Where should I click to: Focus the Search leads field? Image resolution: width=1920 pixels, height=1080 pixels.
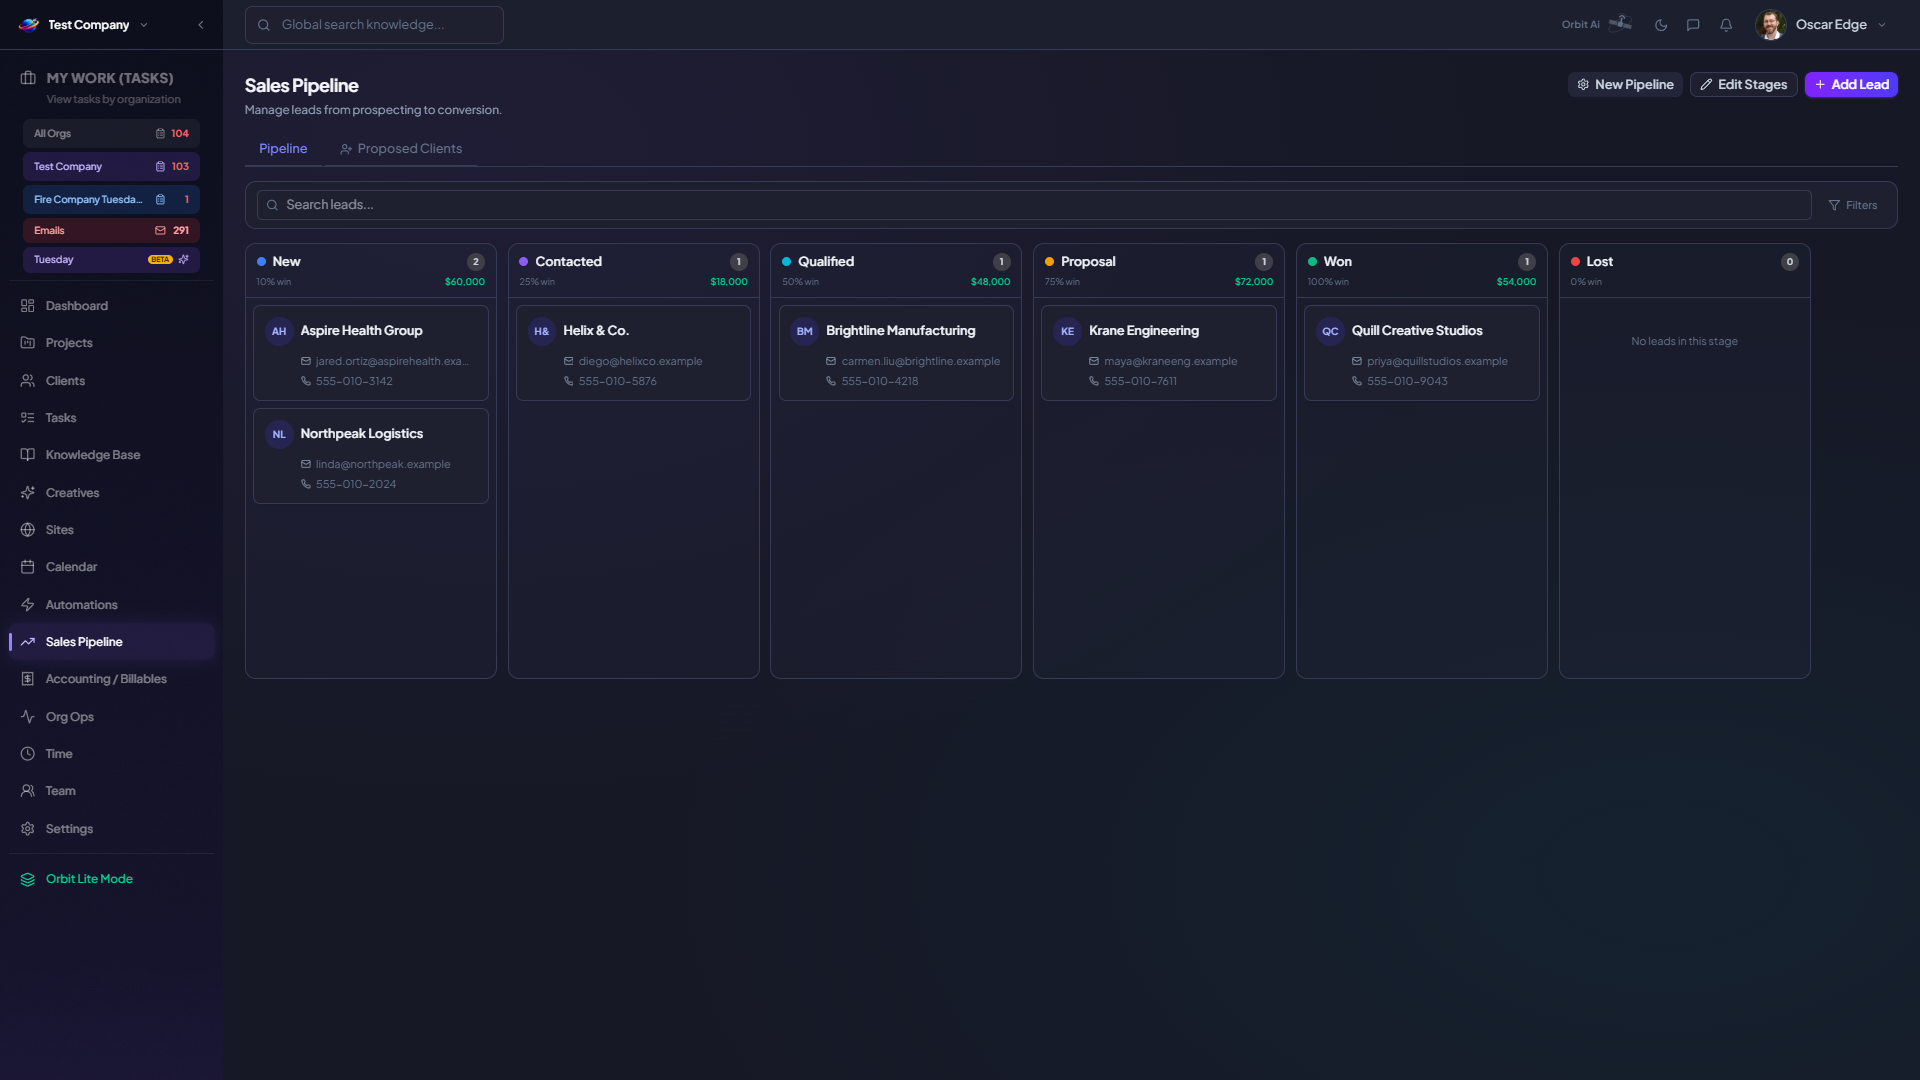pyautogui.click(x=1034, y=205)
